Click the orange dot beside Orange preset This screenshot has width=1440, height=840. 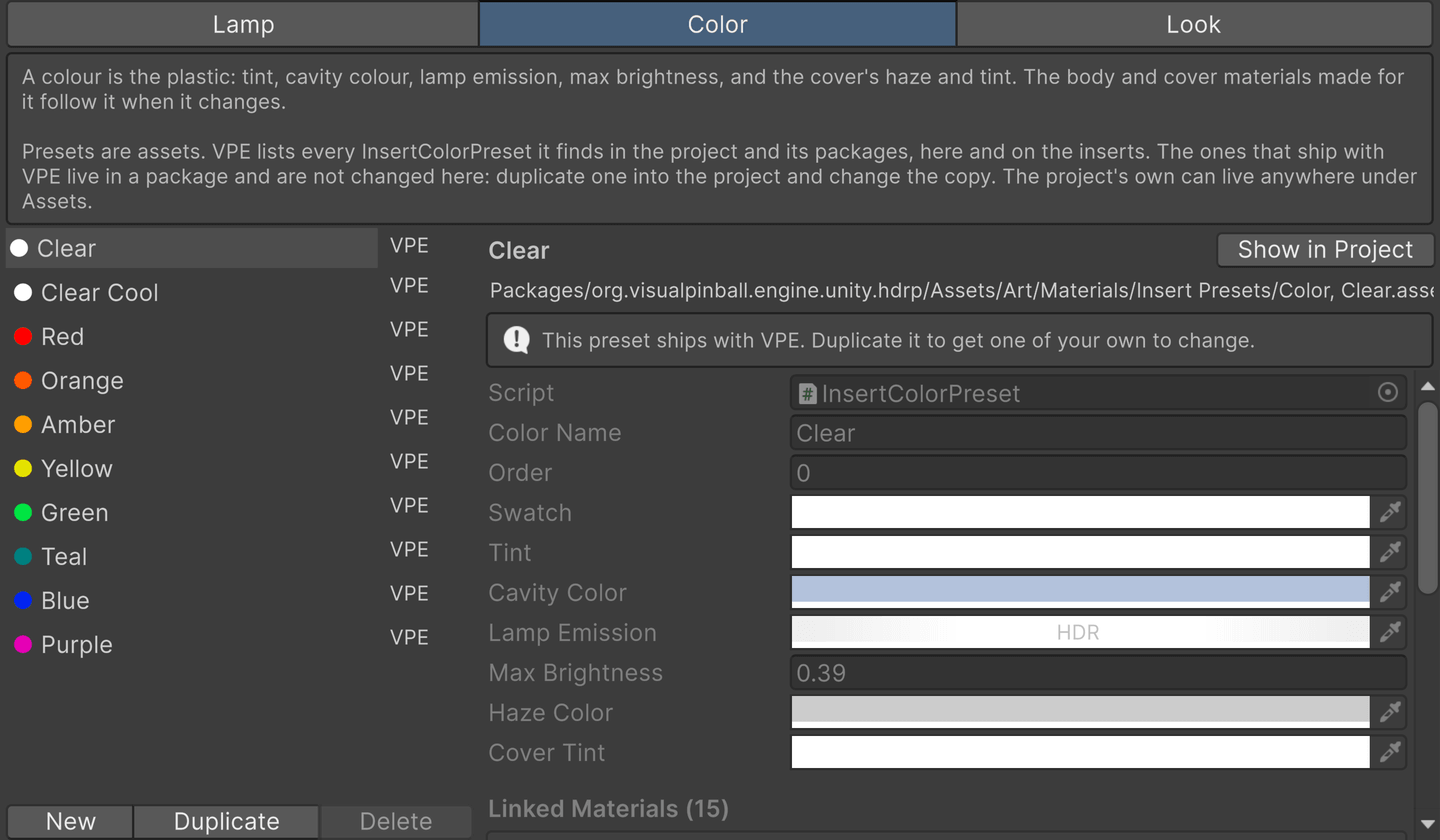pyautogui.click(x=23, y=381)
